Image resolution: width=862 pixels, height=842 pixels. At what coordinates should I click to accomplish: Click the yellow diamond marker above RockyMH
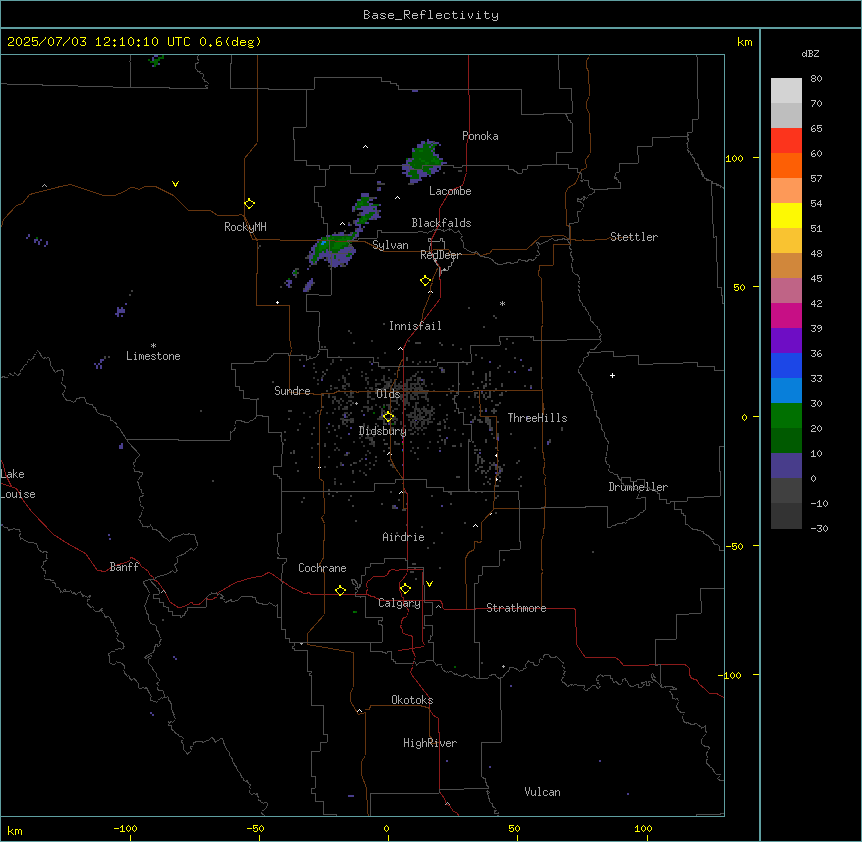click(250, 203)
